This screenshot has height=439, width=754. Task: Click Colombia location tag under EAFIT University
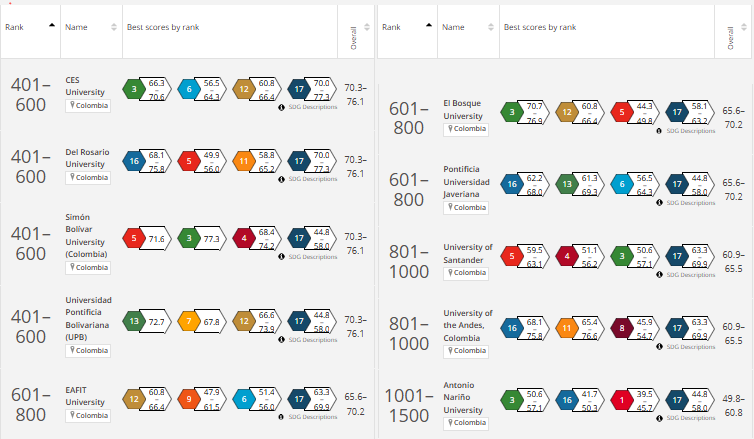tap(88, 415)
